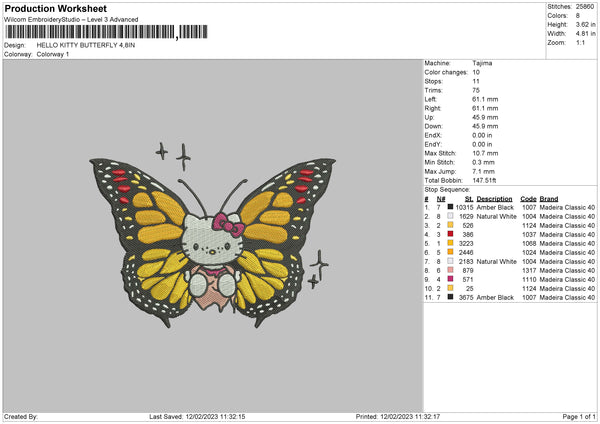The height and width of the screenshot is (424, 600).
Task: Click the Max Stitch value '10.7 mm'
Action: (485, 153)
